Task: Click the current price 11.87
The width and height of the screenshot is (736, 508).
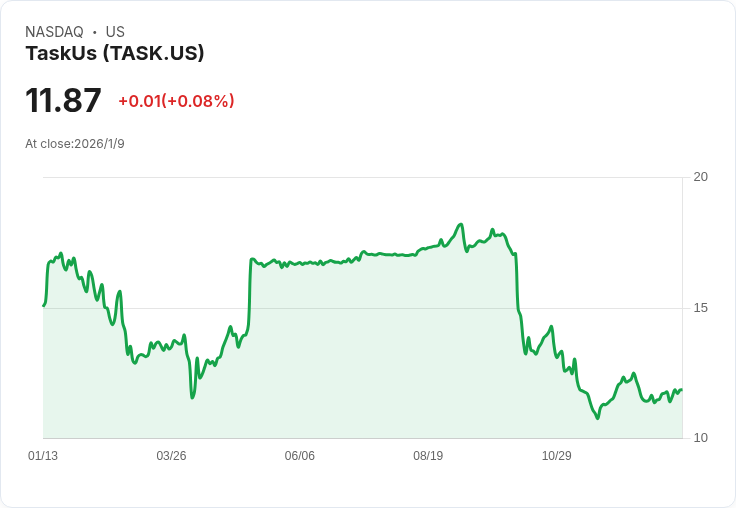Action: (63, 100)
